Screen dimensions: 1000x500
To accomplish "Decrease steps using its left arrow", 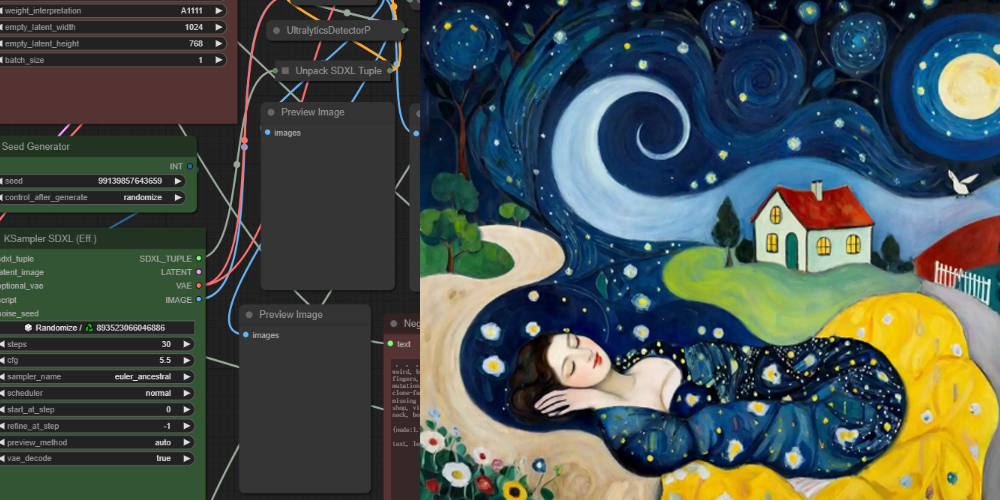I will [x=2, y=344].
